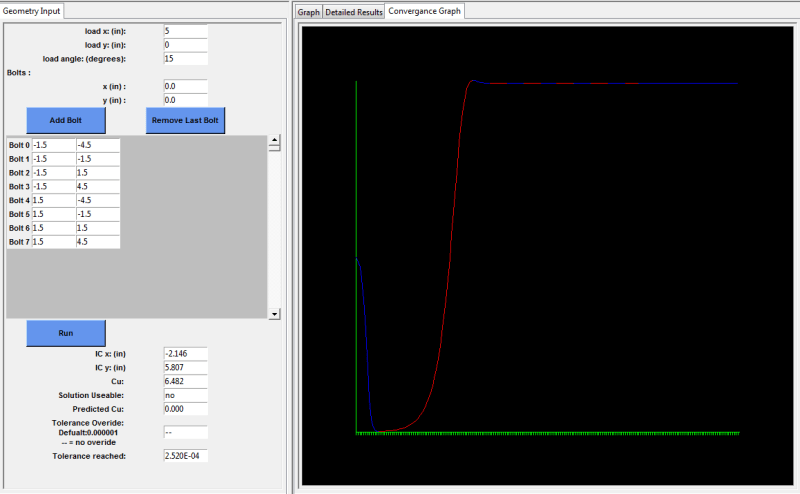
Task: Click the IC y result field
Action: [185, 367]
